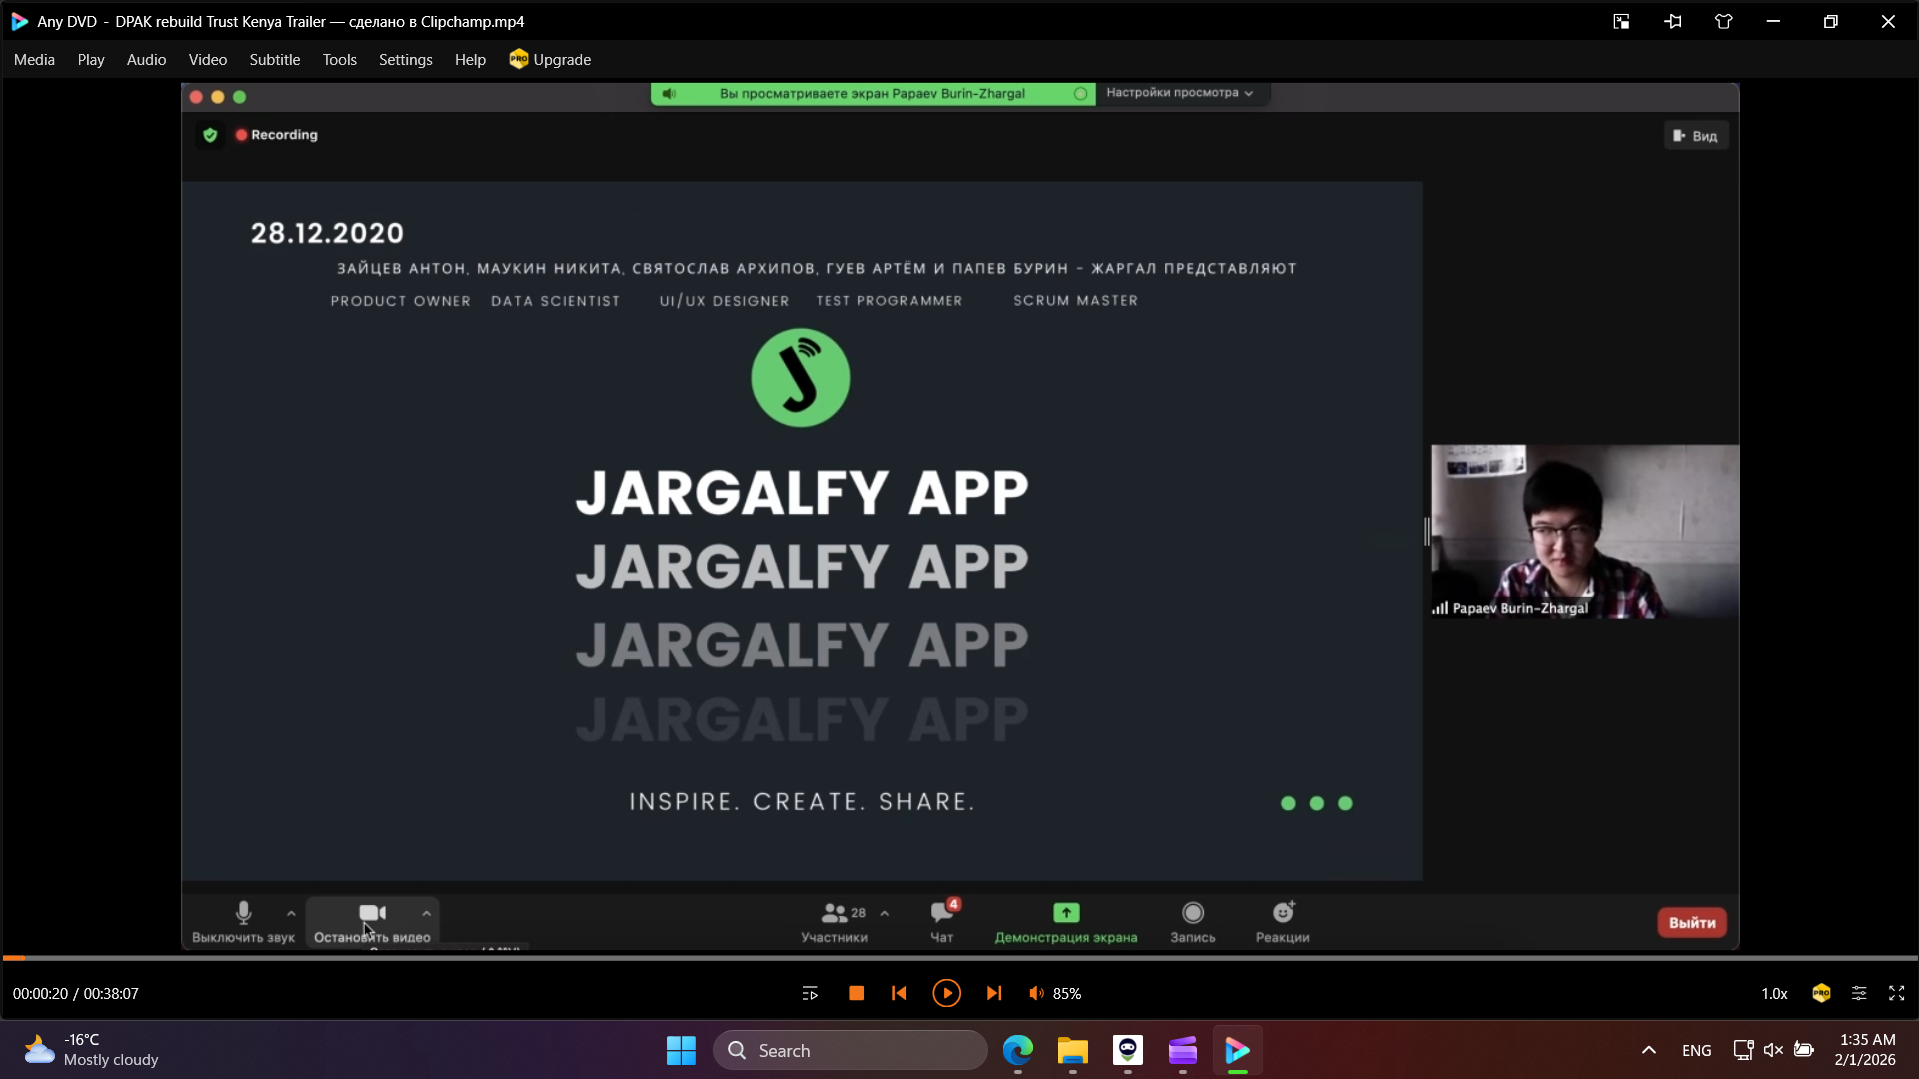Image resolution: width=1919 pixels, height=1079 pixels.
Task: Open the Media menu
Action: tap(34, 60)
